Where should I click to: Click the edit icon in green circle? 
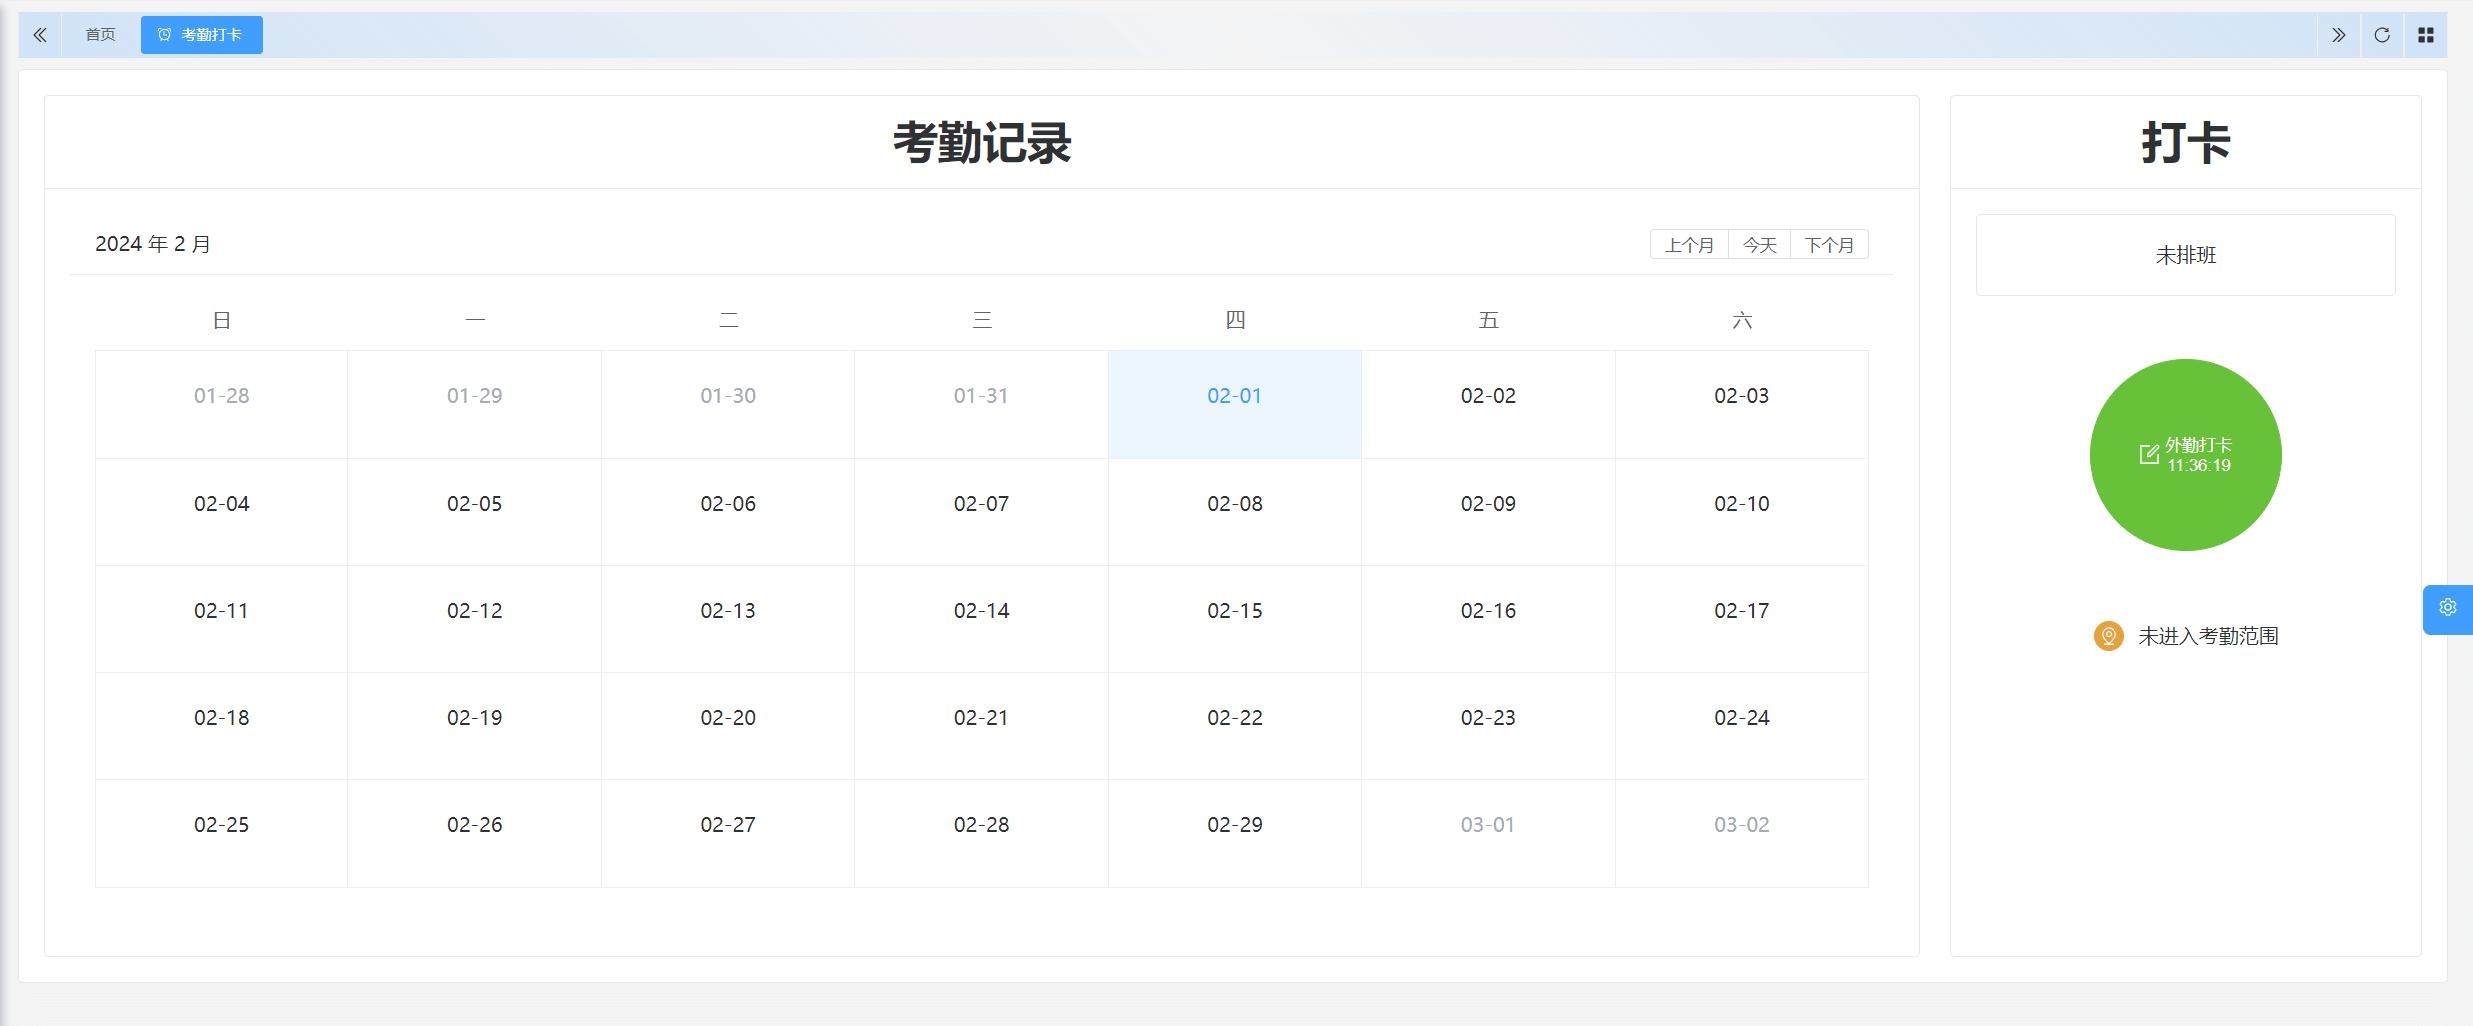coord(2148,455)
